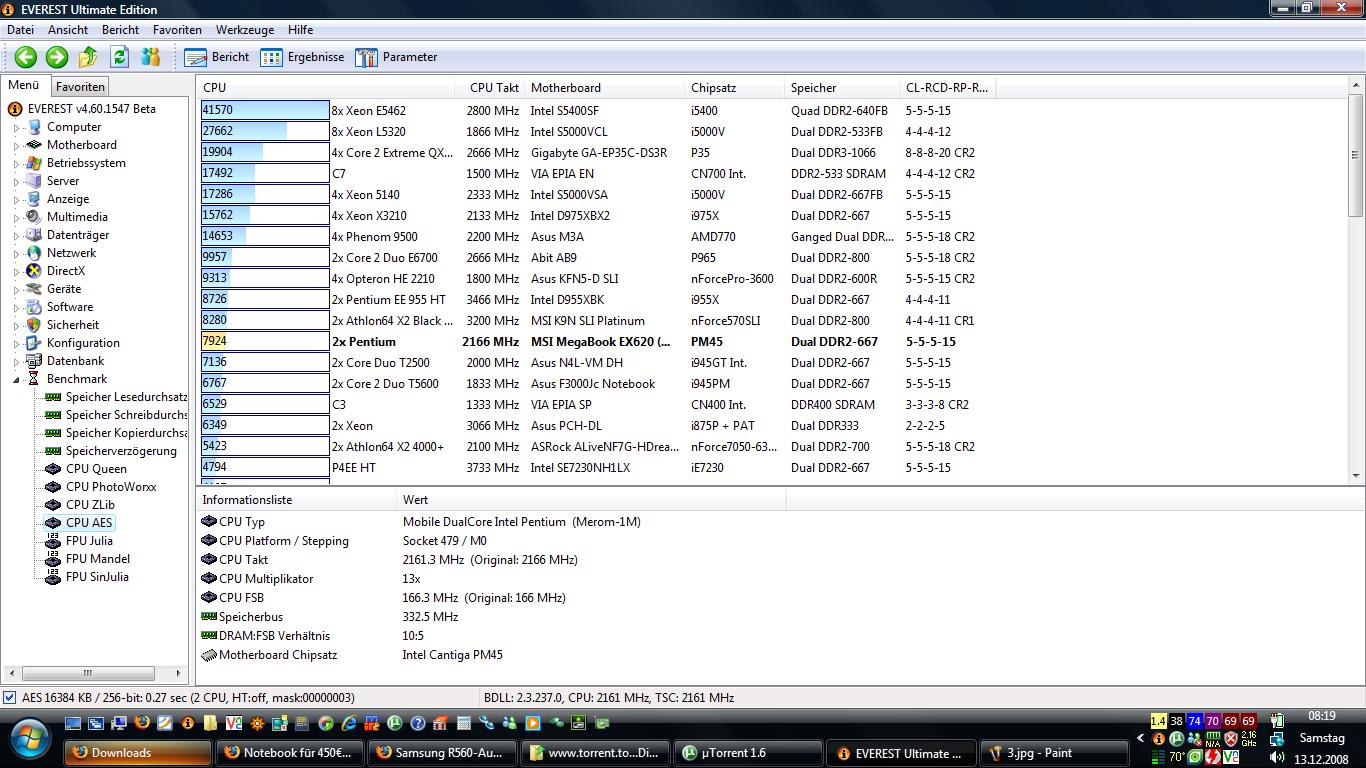The image size is (1366, 768).
Task: Open the Bericht menu
Action: click(x=120, y=30)
